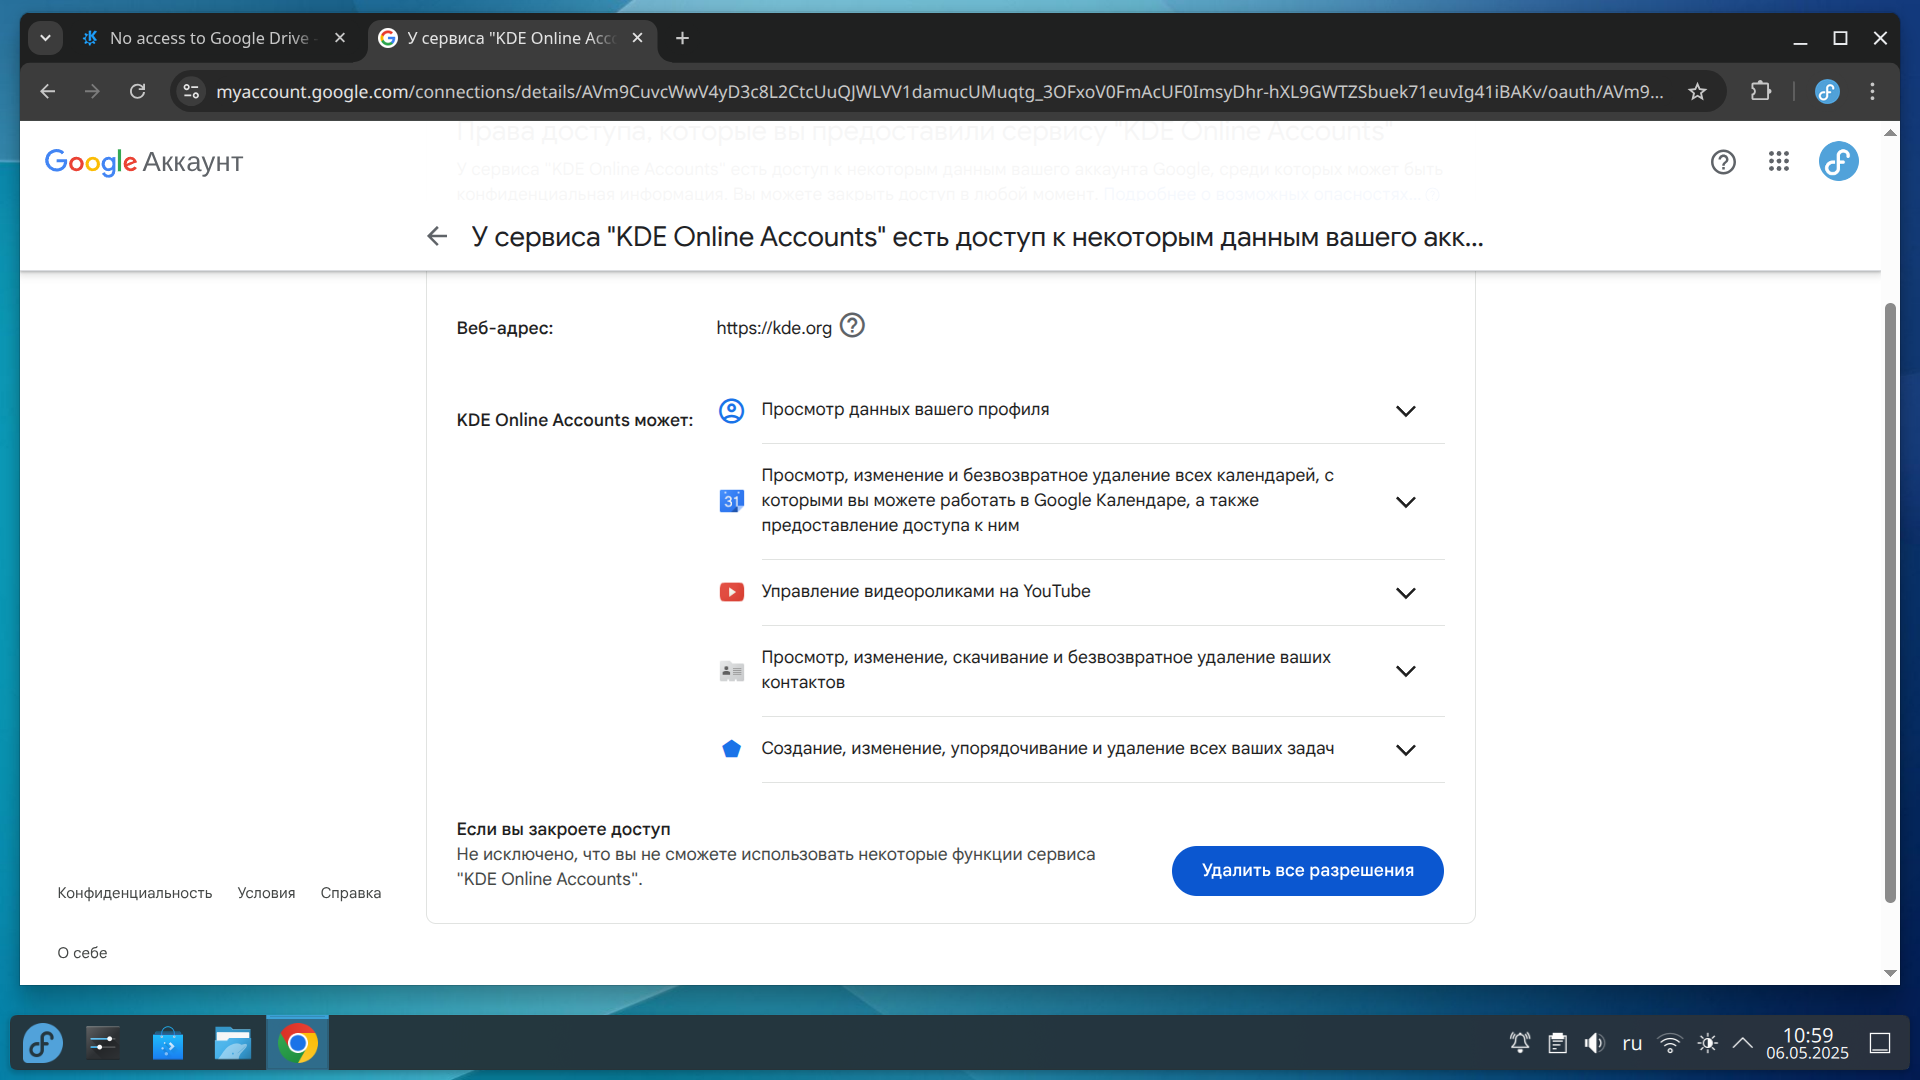Viewport: 1920px width, 1080px height.
Task: Click the help icon next to https://kde.org
Action: tap(852, 326)
